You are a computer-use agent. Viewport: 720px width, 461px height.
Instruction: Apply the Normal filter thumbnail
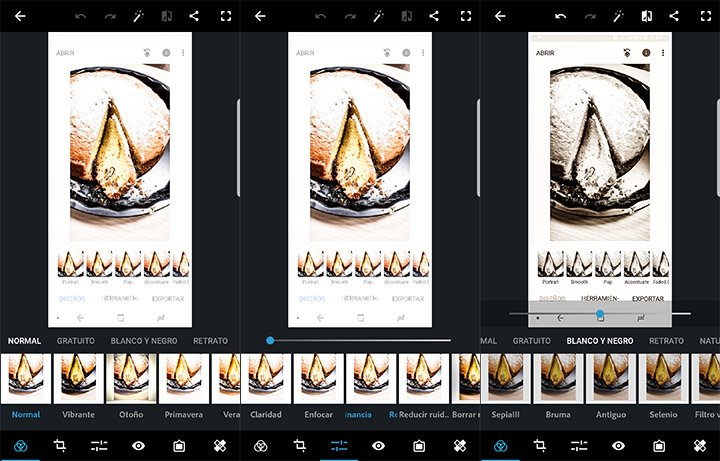pos(26,378)
